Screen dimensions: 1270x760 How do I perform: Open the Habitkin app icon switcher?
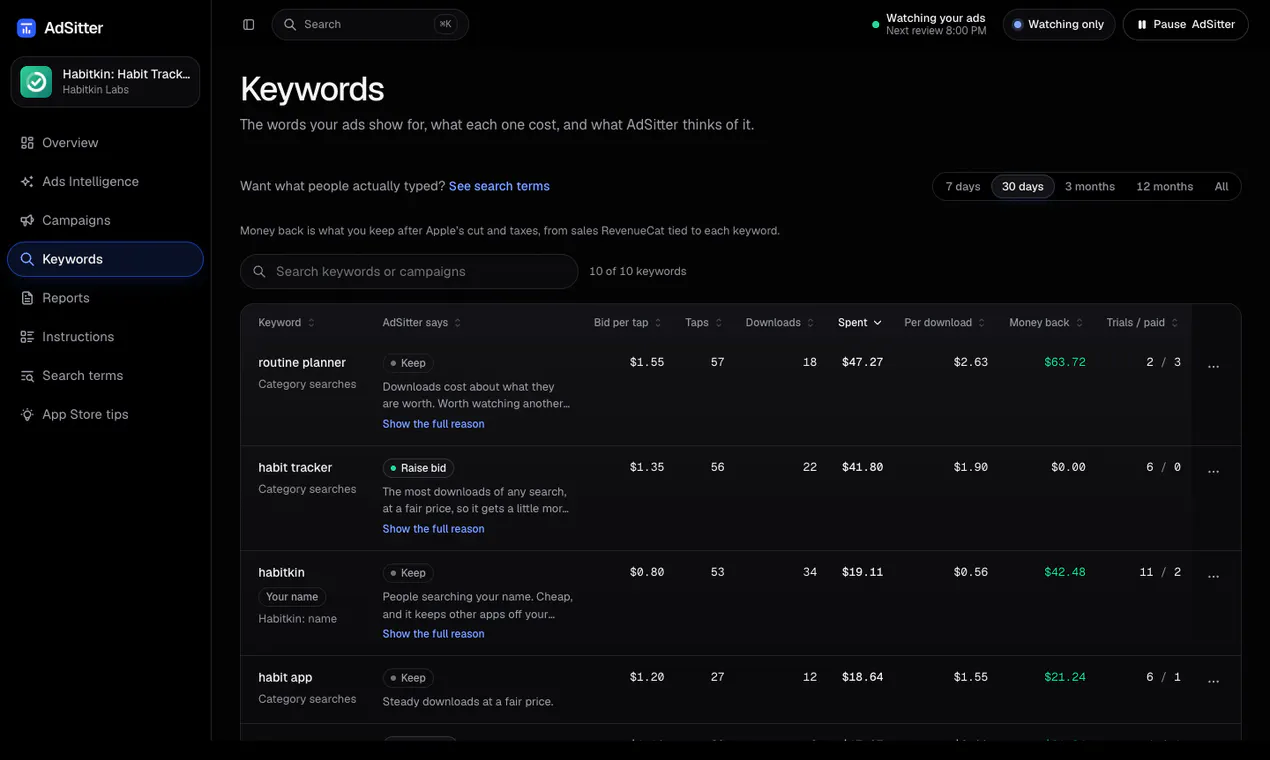(36, 82)
